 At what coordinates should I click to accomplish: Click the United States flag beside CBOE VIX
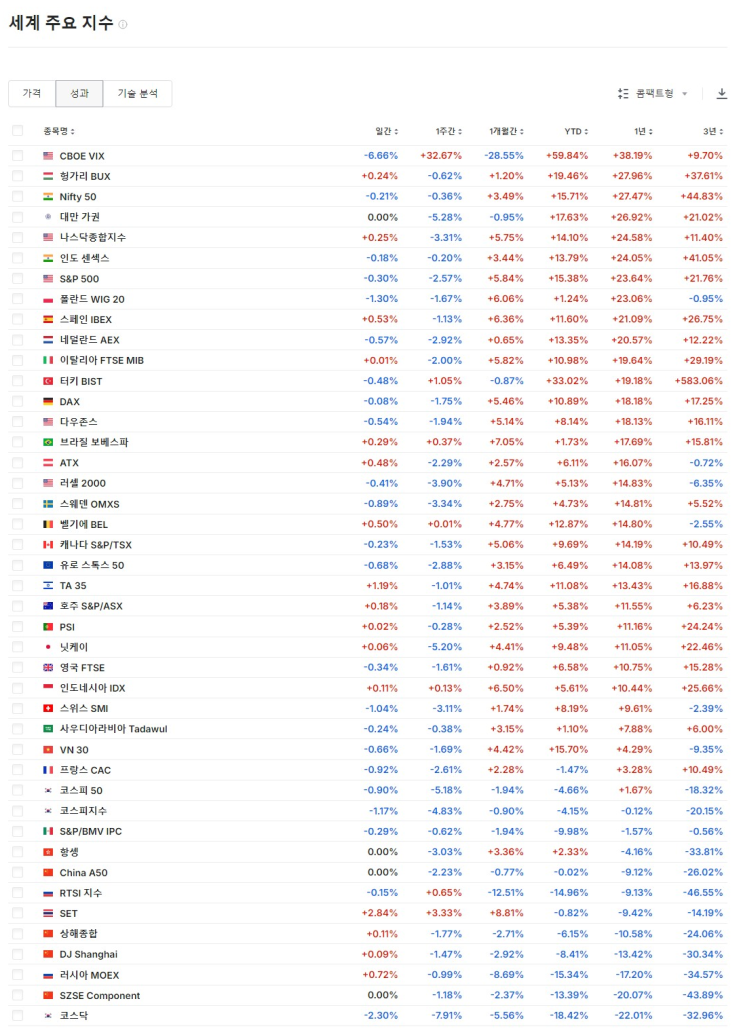pyautogui.click(x=48, y=156)
